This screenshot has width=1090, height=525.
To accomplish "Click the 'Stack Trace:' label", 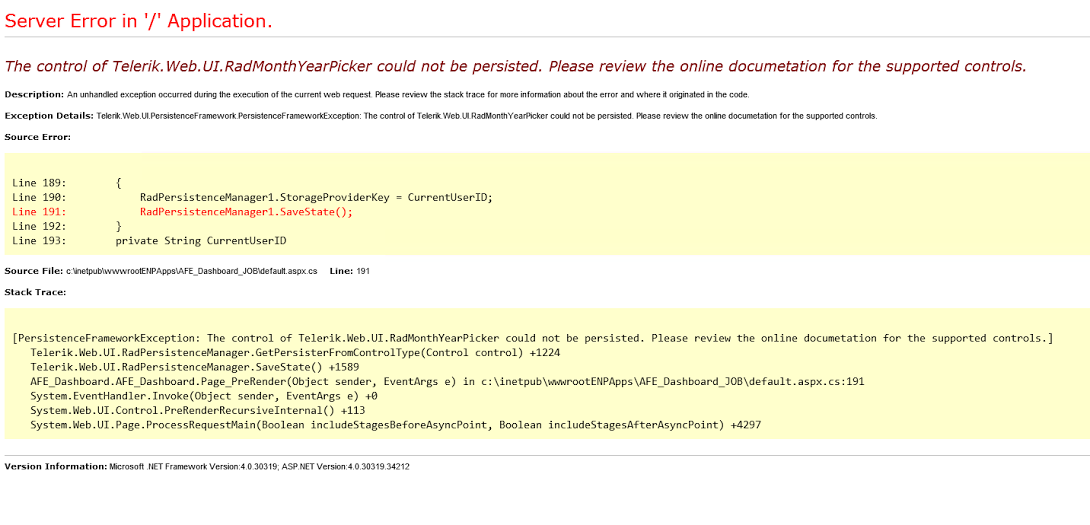I will point(35,292).
